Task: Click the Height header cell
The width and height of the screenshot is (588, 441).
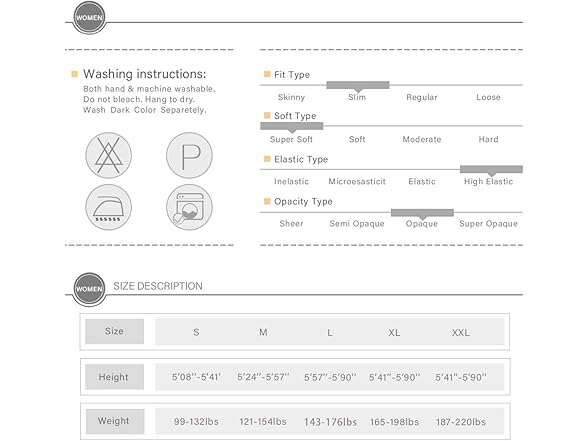Action: pos(114,376)
